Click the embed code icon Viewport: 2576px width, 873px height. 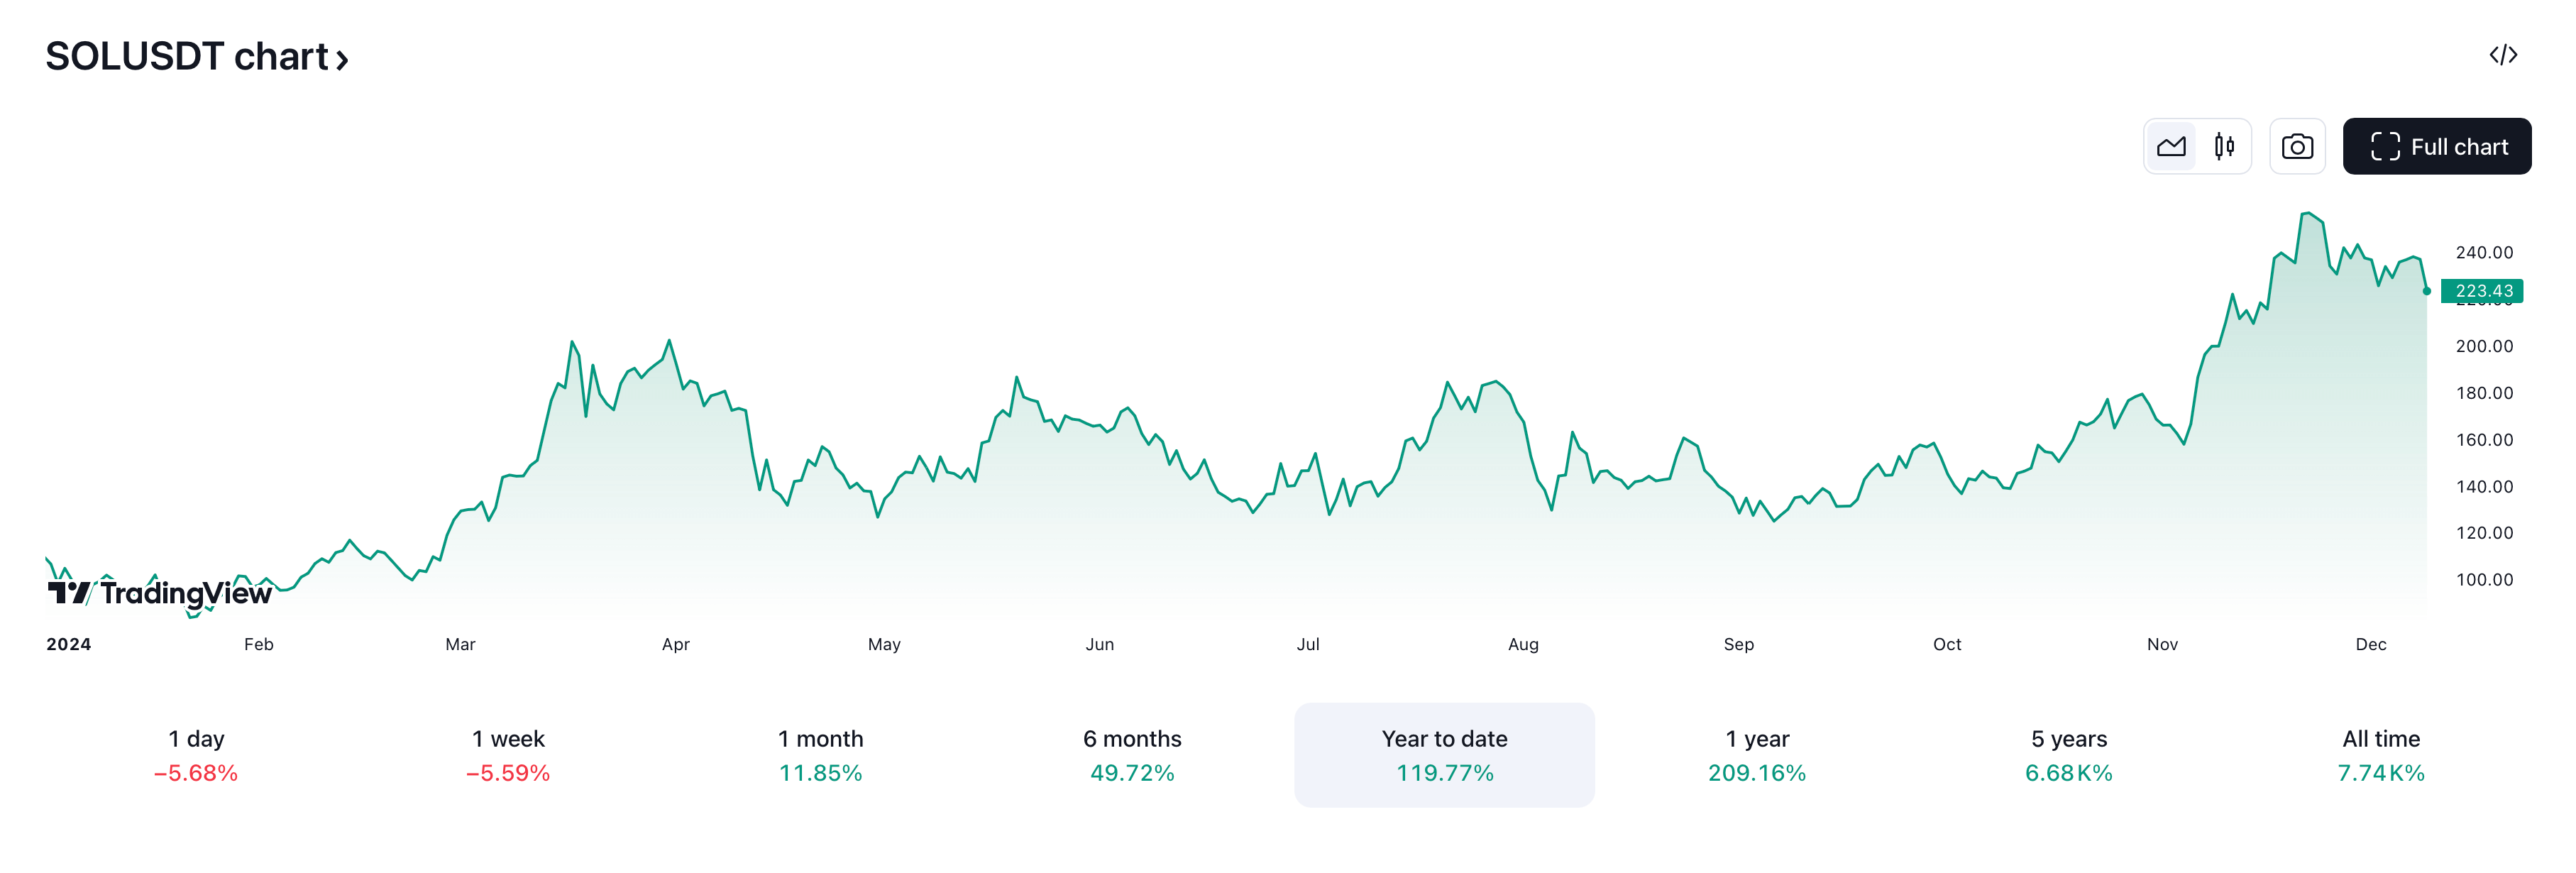pos(2503,55)
